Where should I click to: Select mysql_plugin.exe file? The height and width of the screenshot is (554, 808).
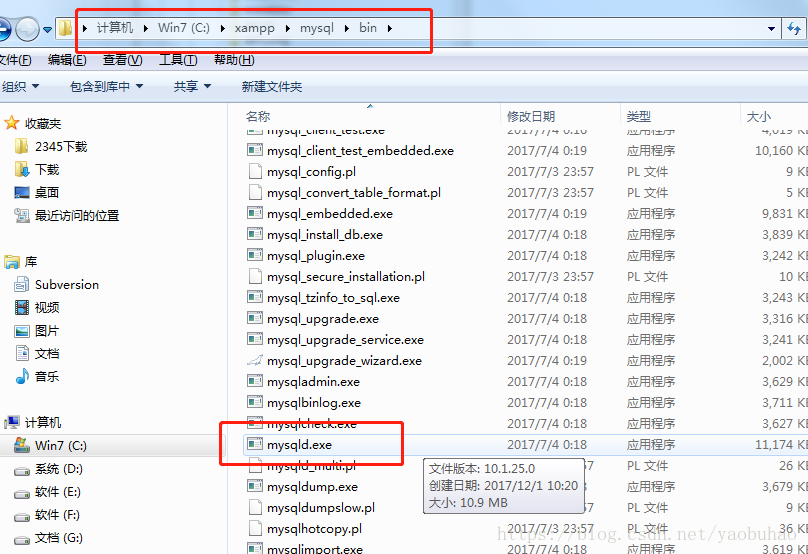[316, 256]
